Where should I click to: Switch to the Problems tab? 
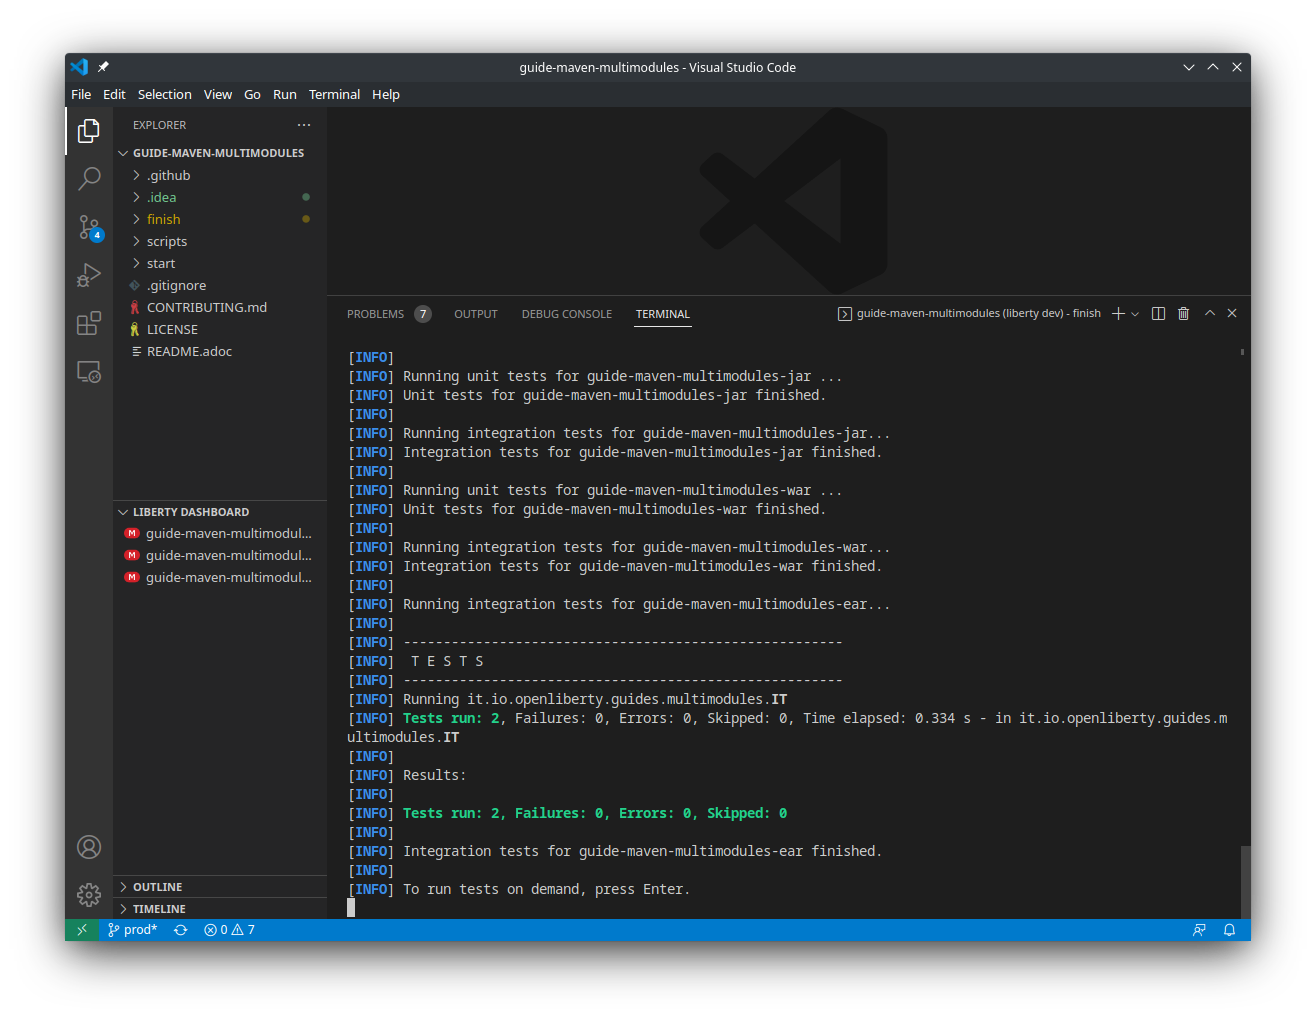click(x=389, y=314)
